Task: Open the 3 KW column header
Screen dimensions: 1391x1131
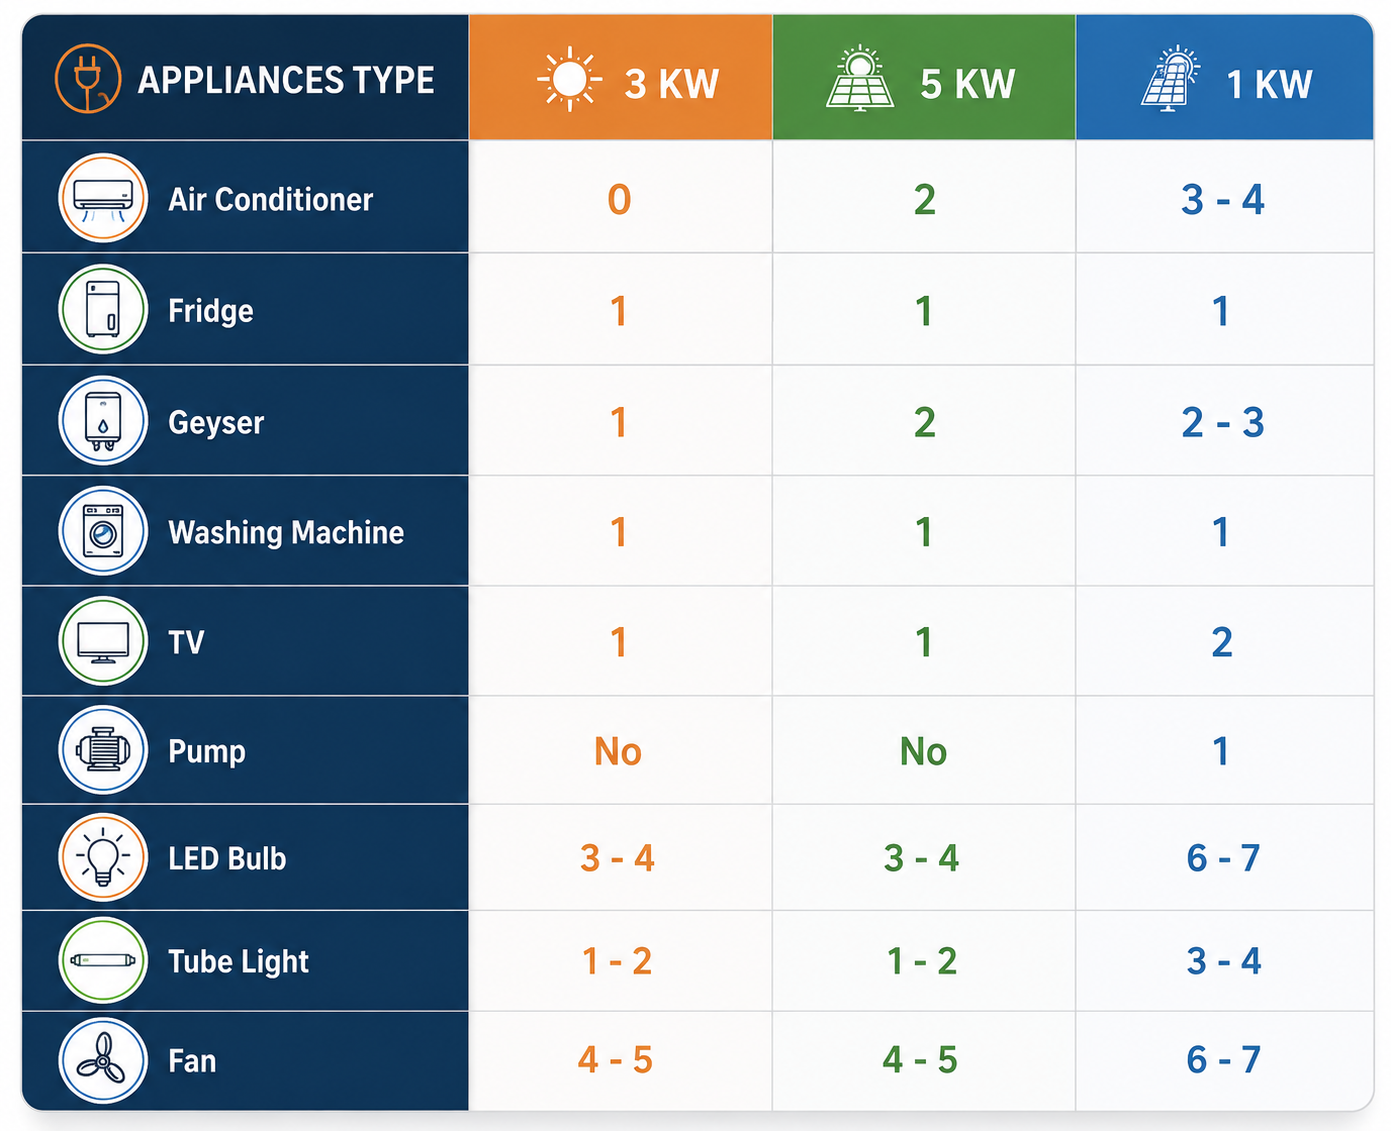Action: [620, 77]
